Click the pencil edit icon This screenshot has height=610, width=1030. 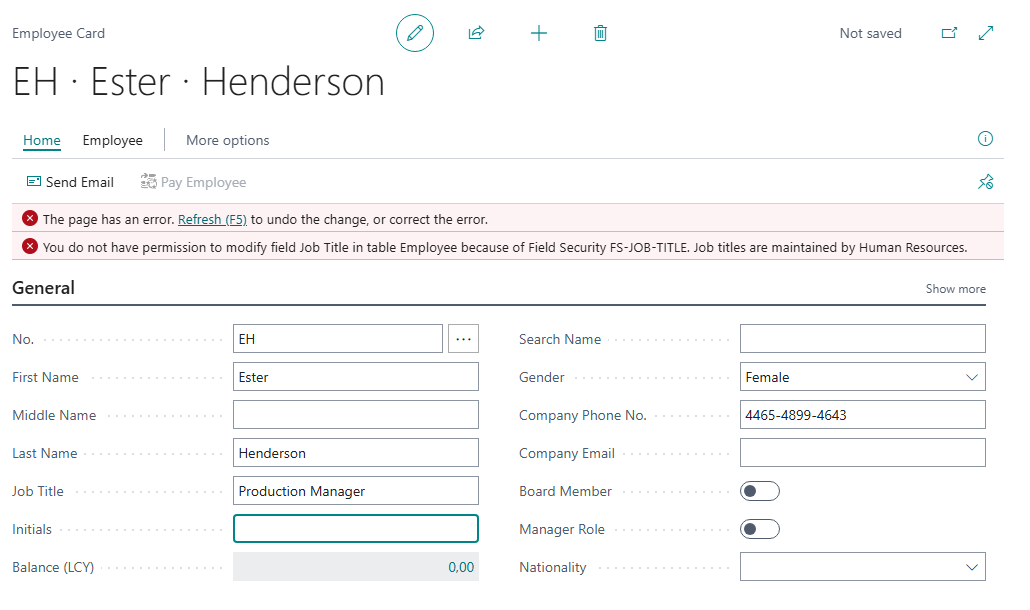click(414, 33)
